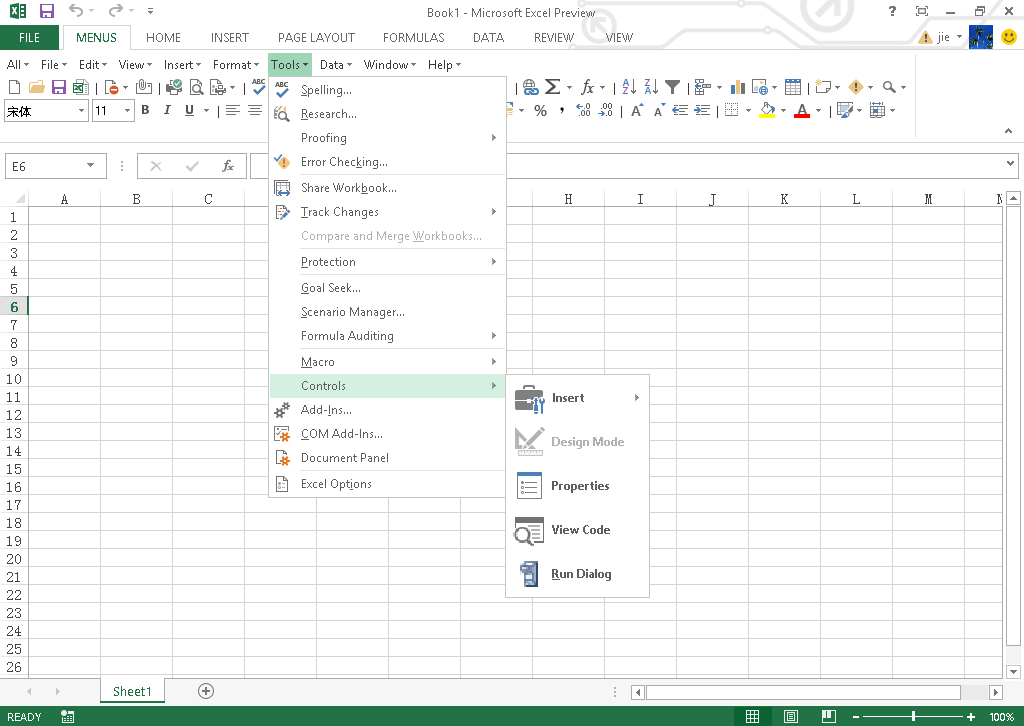Expand the Track Changes submenu
Image resolution: width=1024 pixels, height=726 pixels.
[x=387, y=212]
